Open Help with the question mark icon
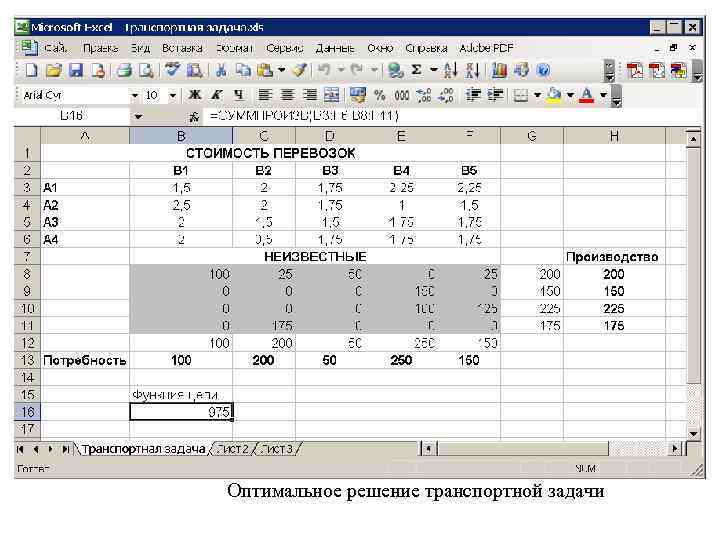The width and height of the screenshot is (720, 540). click(543, 70)
